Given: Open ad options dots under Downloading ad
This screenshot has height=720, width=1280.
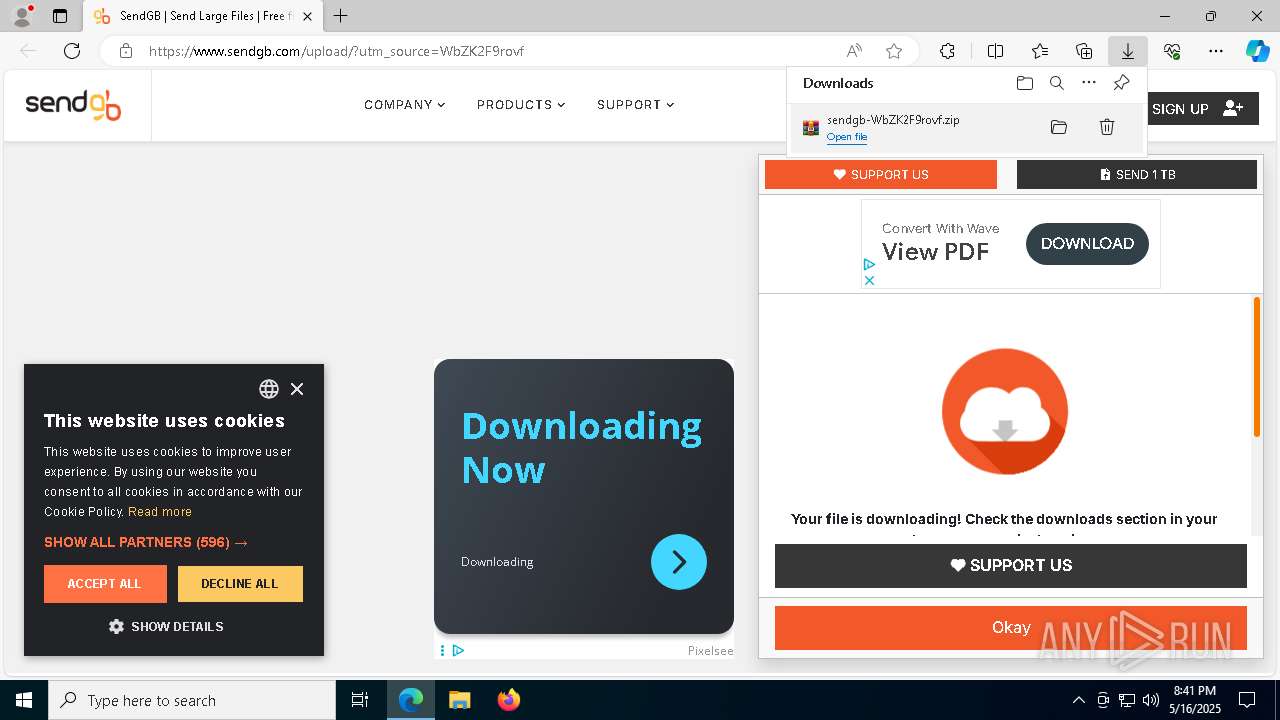Looking at the screenshot, I should click(442, 651).
